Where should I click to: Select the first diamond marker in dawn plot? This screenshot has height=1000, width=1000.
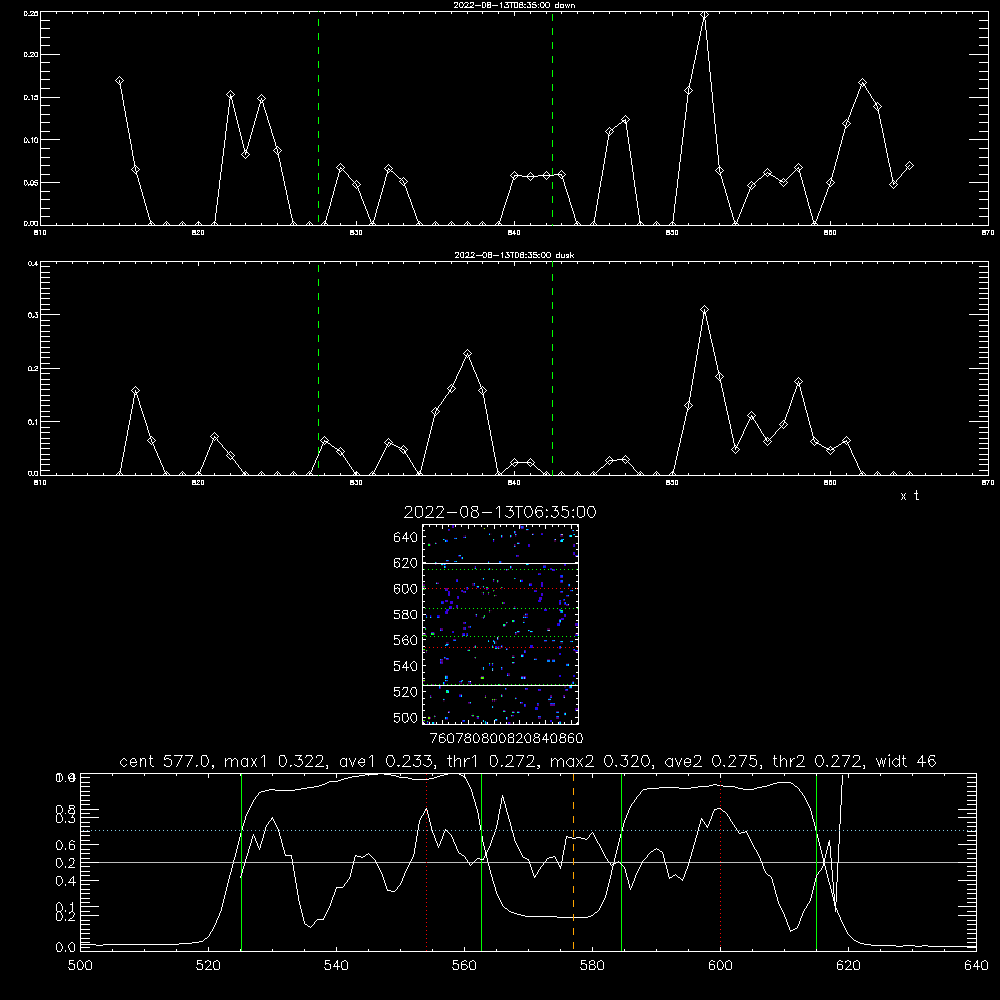119,80
